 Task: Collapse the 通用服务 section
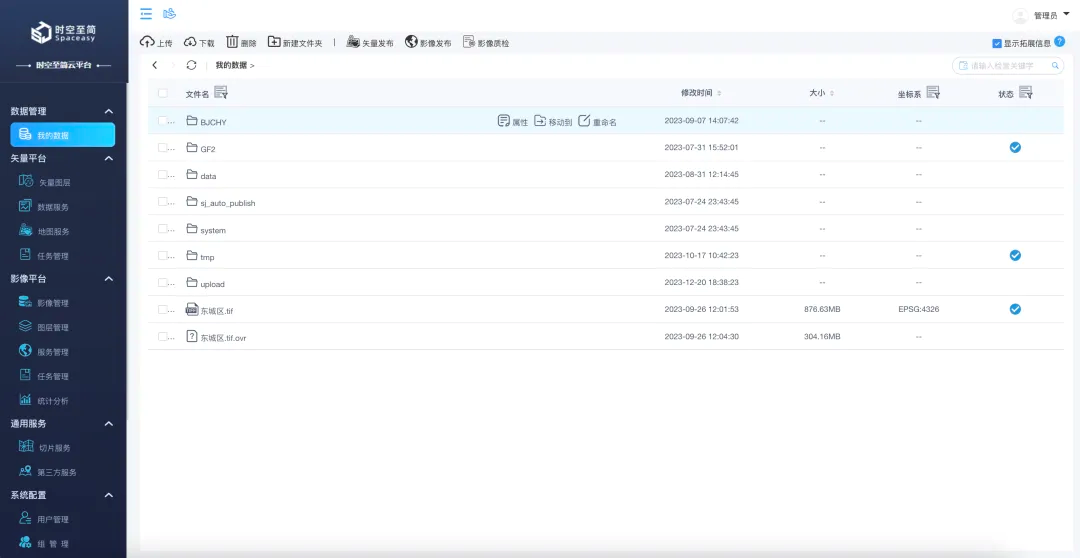coord(108,424)
